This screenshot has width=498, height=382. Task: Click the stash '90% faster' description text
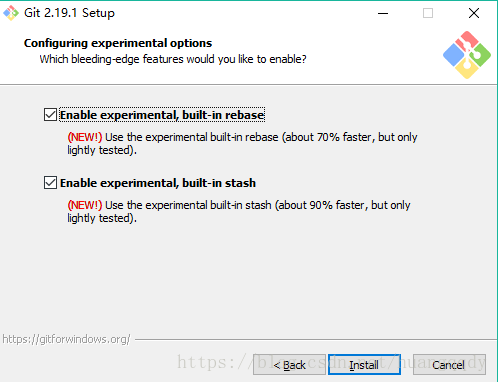click(x=239, y=212)
